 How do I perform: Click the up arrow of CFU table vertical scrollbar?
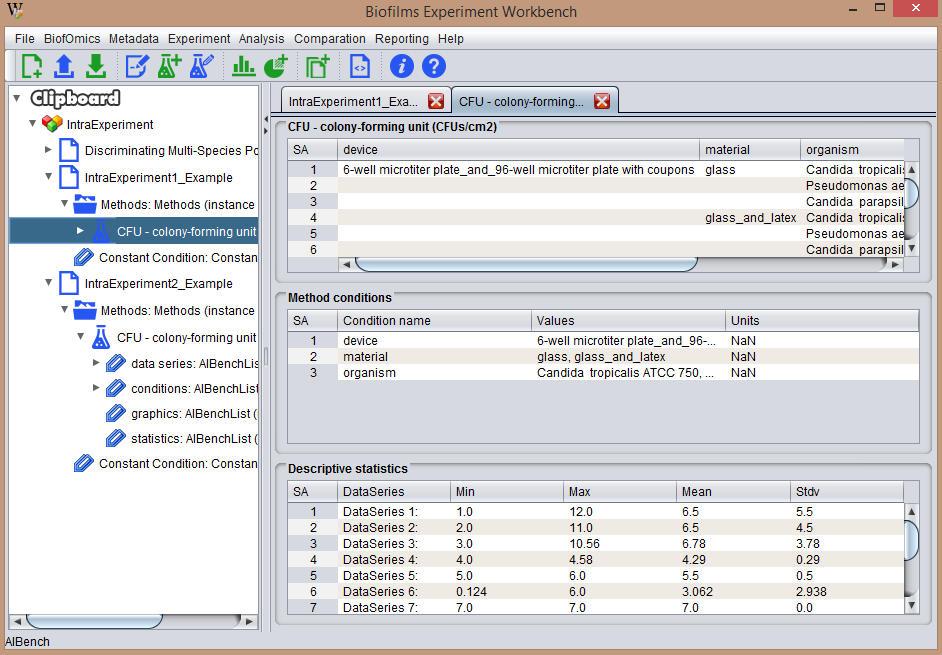pos(911,169)
